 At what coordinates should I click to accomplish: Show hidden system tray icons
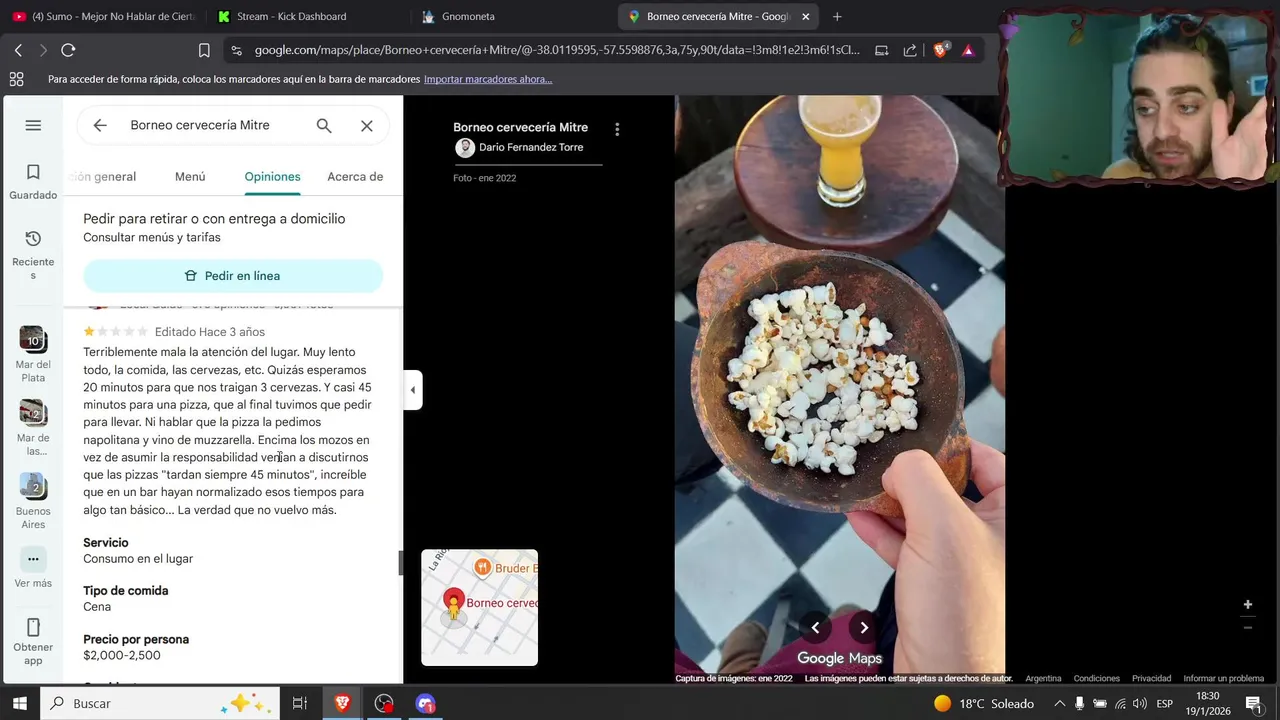pyautogui.click(x=1060, y=703)
